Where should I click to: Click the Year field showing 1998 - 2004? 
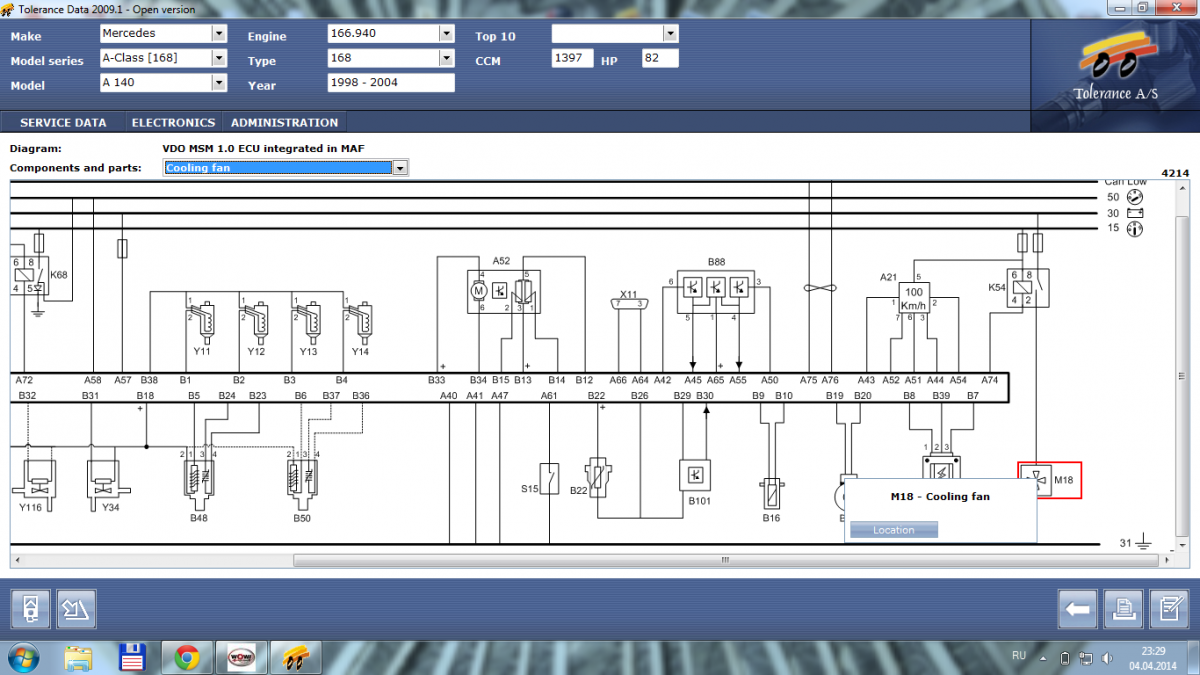391,83
